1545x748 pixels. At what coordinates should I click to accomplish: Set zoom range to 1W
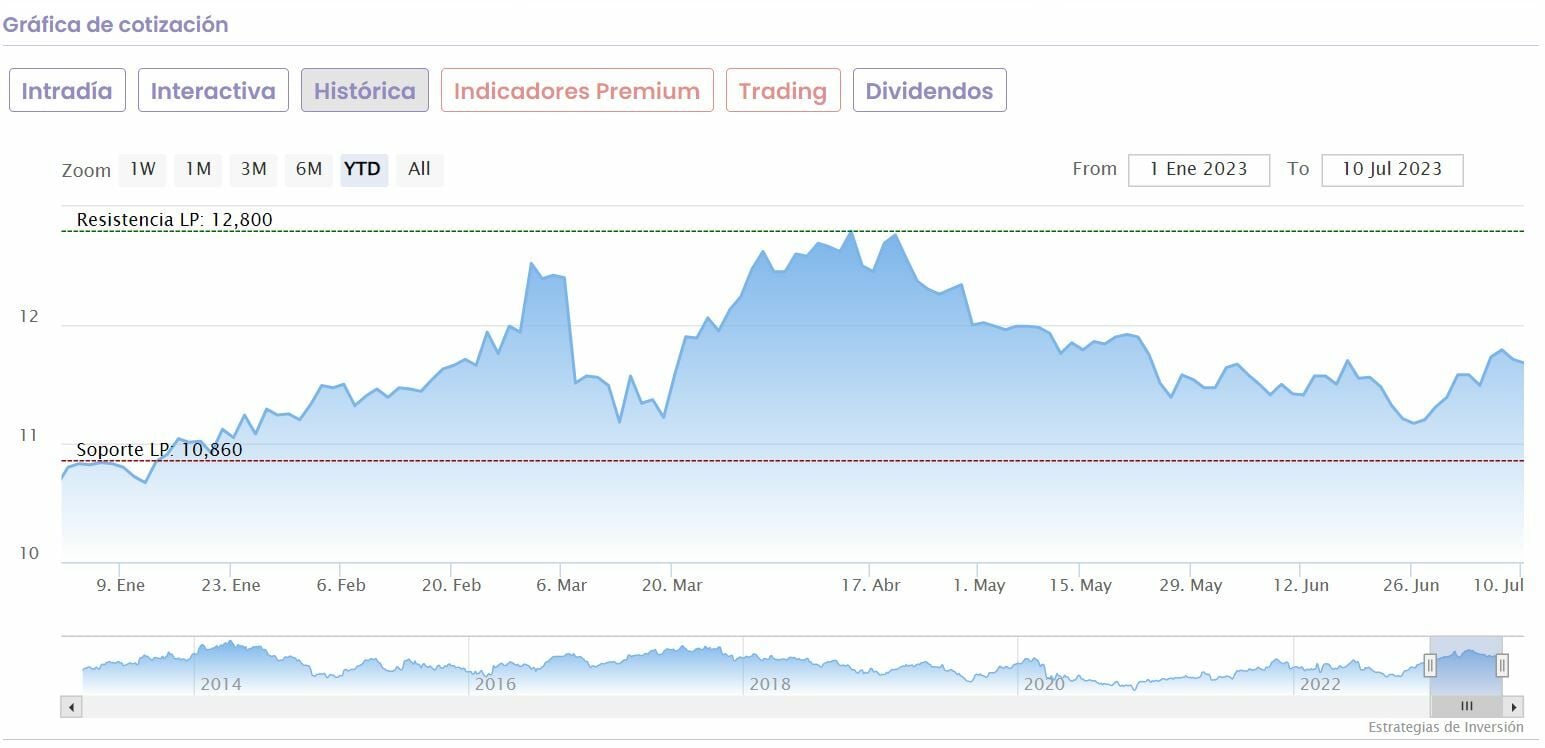(x=143, y=169)
